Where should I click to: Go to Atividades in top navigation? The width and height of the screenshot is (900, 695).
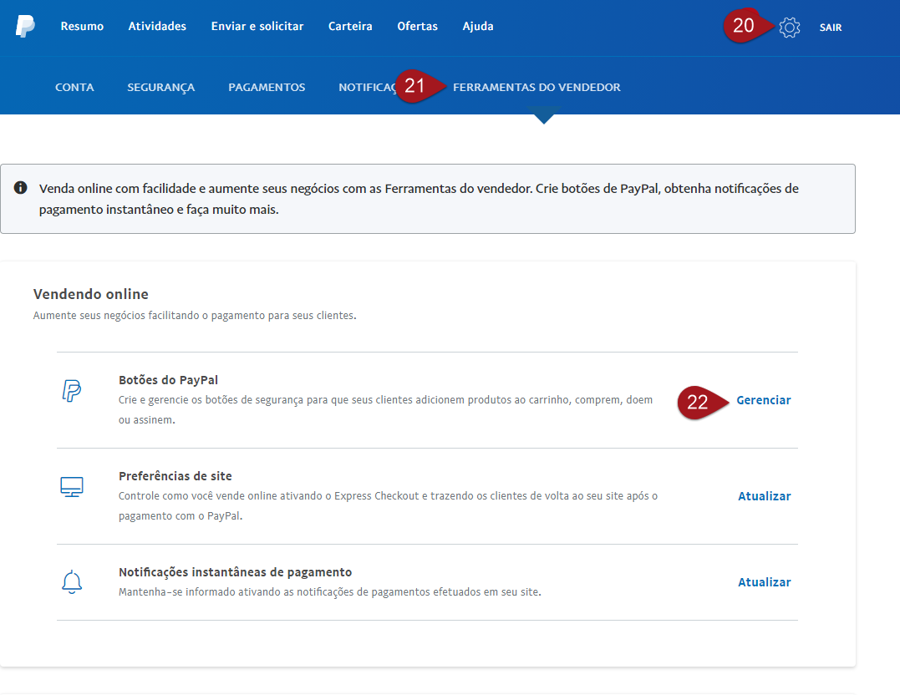click(x=157, y=26)
